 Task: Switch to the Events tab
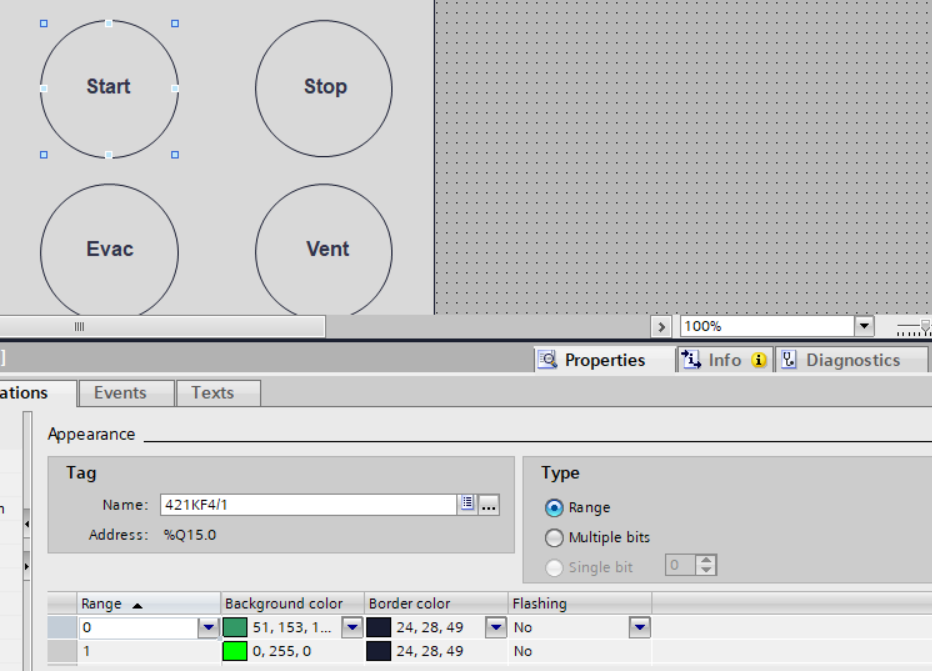(x=120, y=393)
